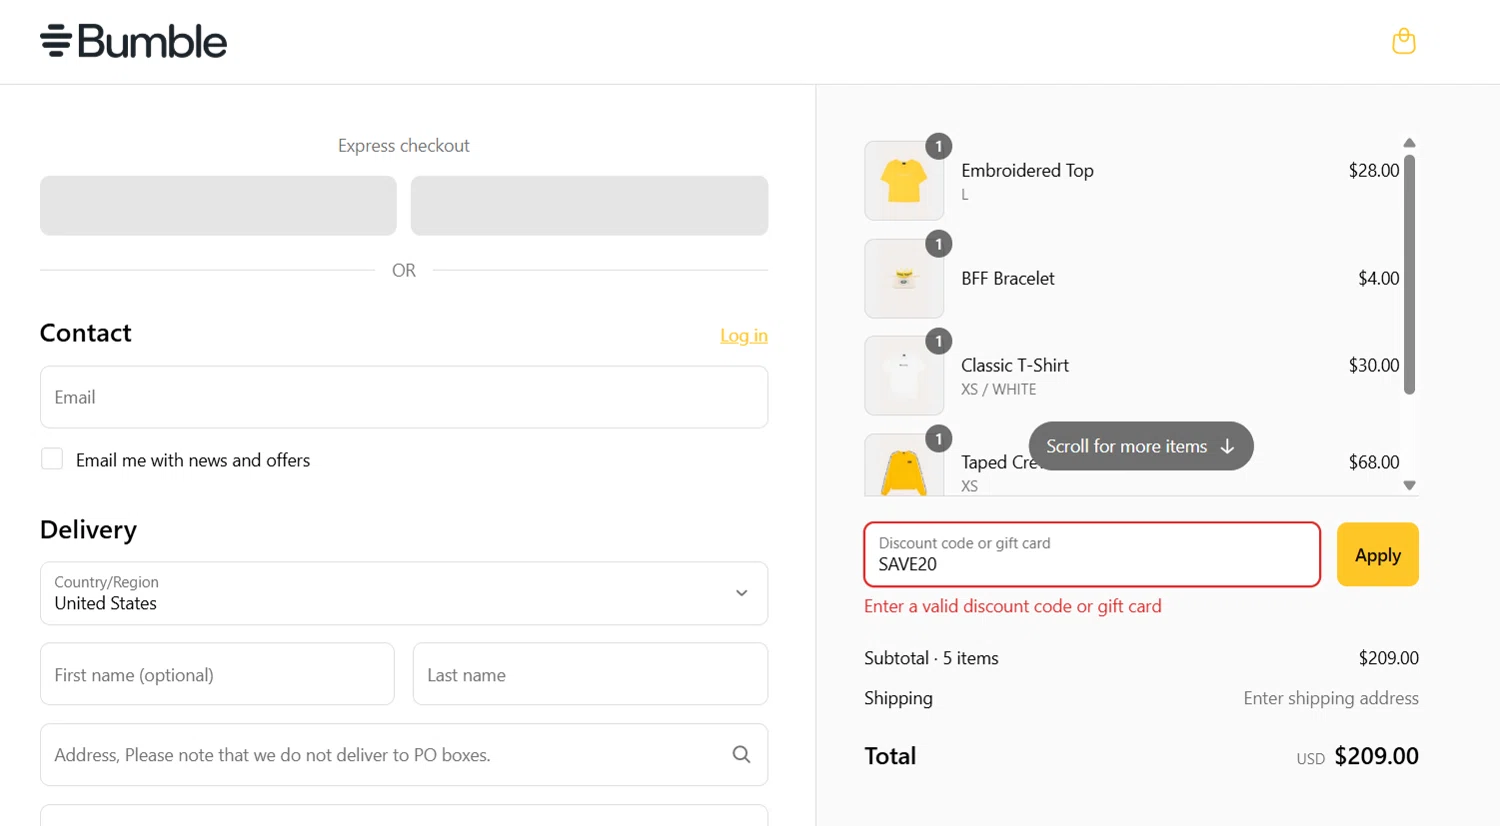Enable Email me with news and offers

tap(52, 459)
